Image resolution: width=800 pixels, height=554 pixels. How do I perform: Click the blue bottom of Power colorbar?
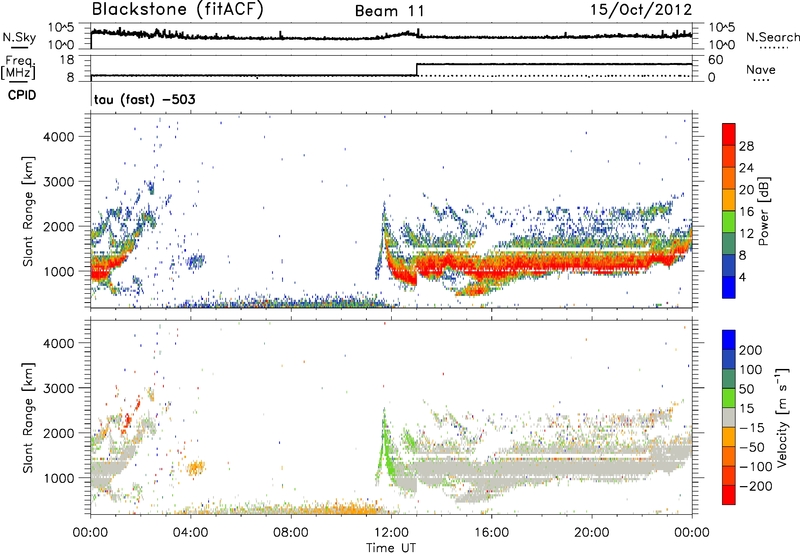(x=729, y=287)
